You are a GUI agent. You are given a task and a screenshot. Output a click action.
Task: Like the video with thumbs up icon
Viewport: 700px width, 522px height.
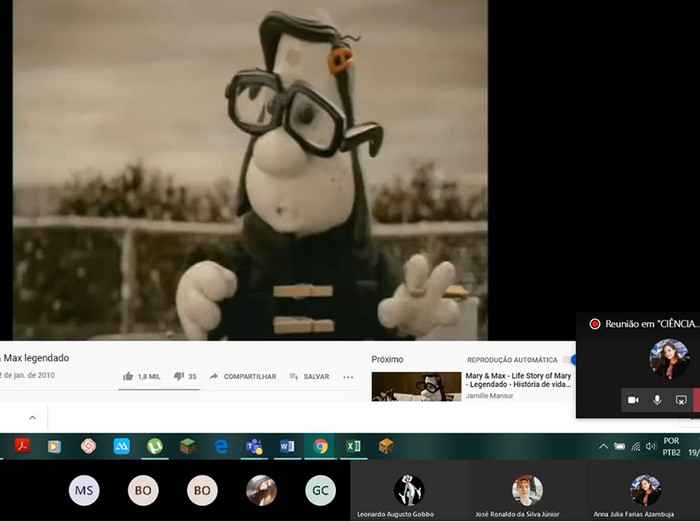(128, 376)
